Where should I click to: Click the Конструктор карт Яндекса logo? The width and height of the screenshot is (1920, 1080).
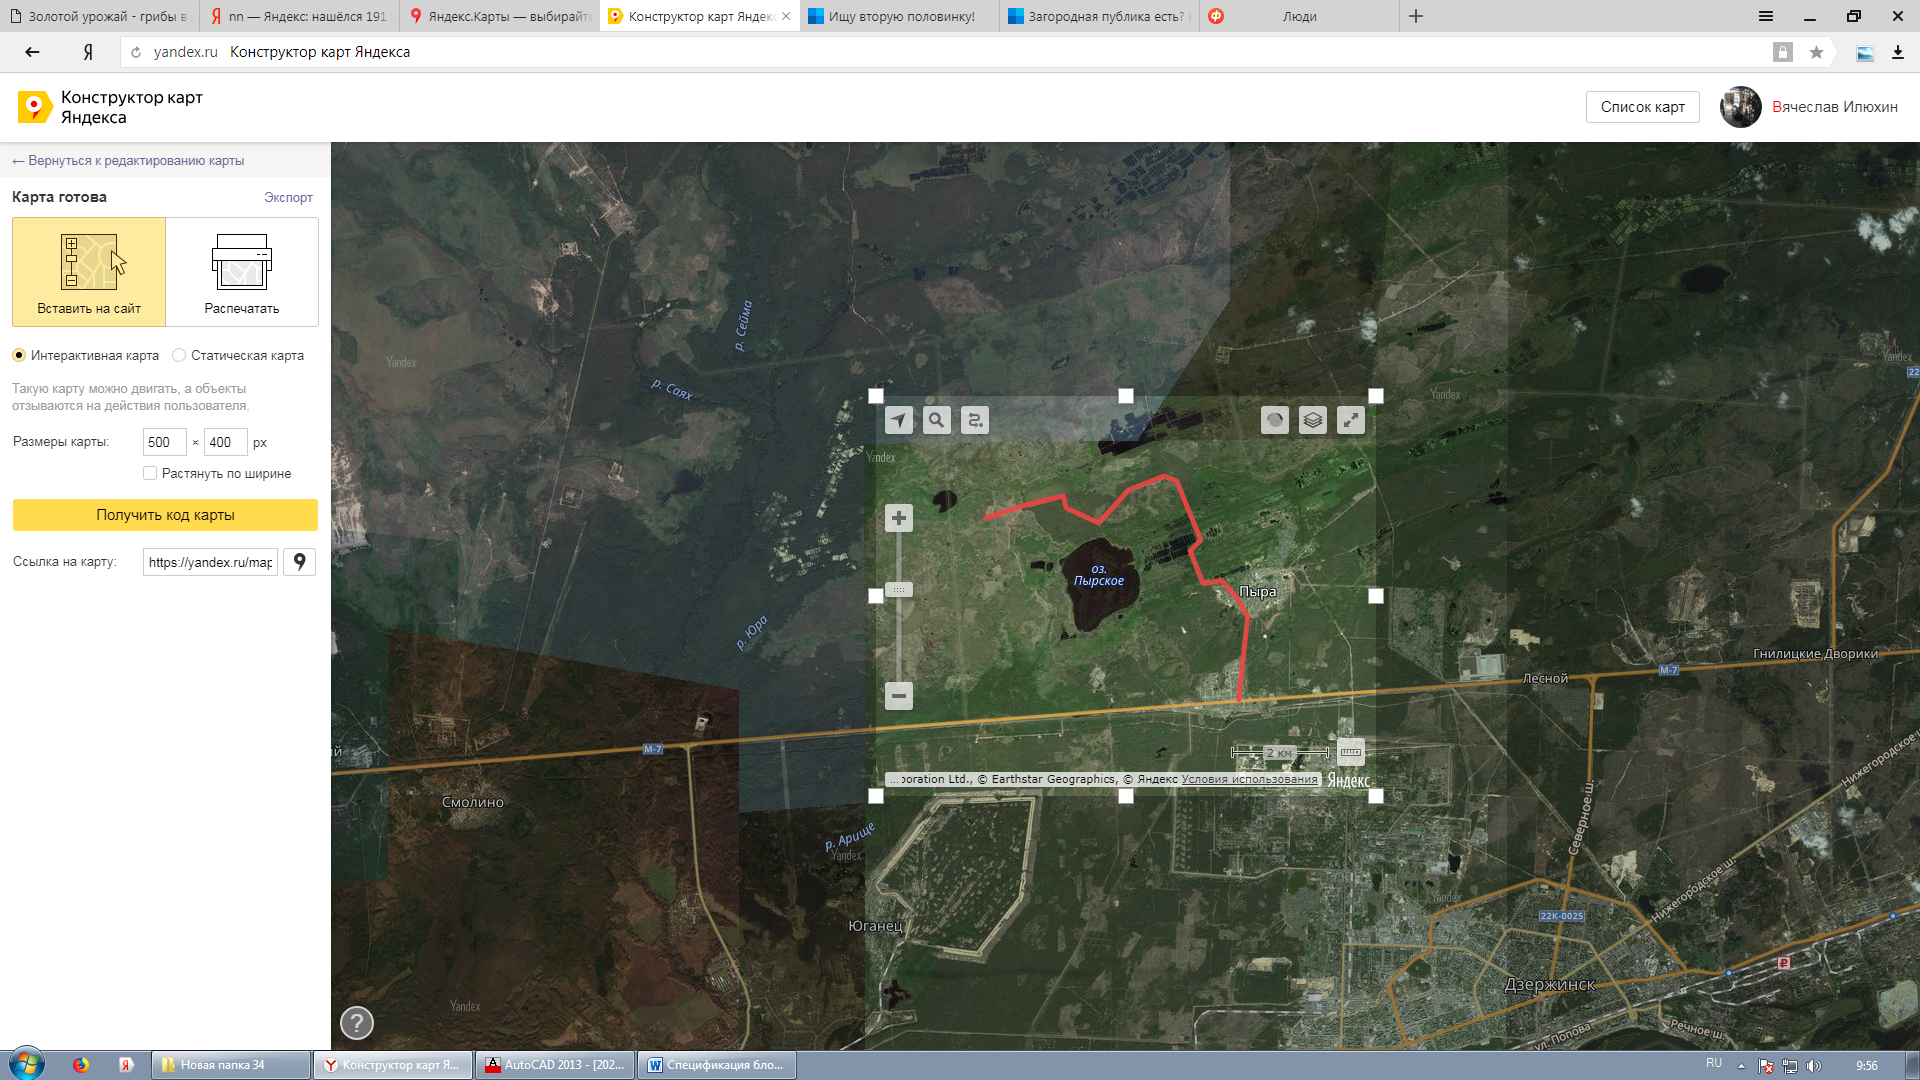(x=110, y=107)
